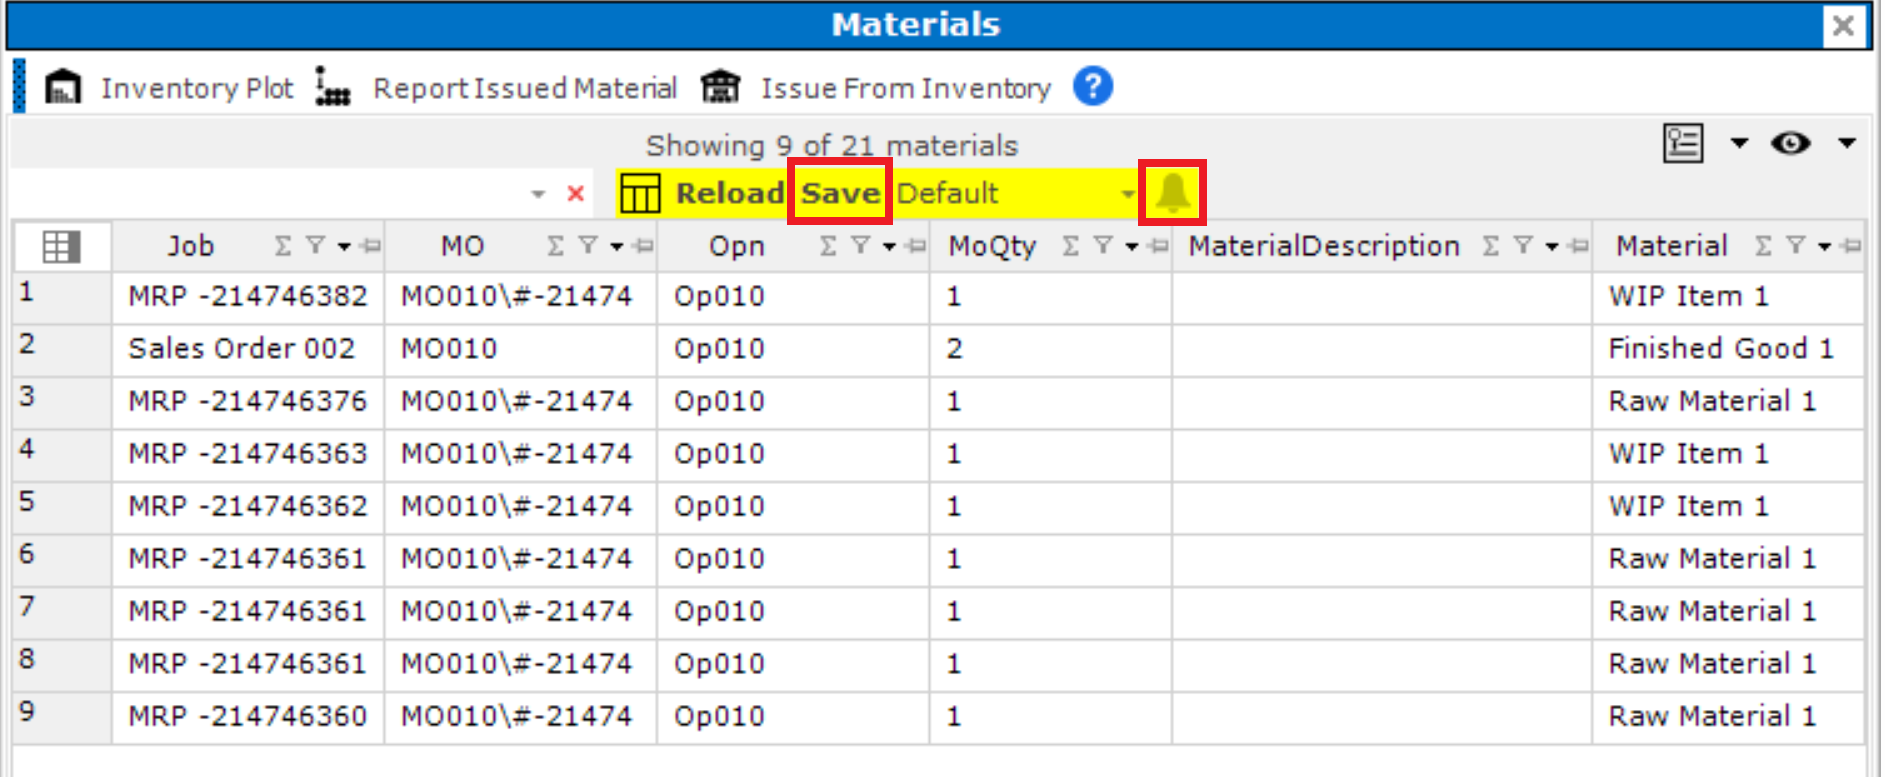This screenshot has width=1885, height=777.
Task: Click the Report Issued Material label
Action: coord(525,88)
